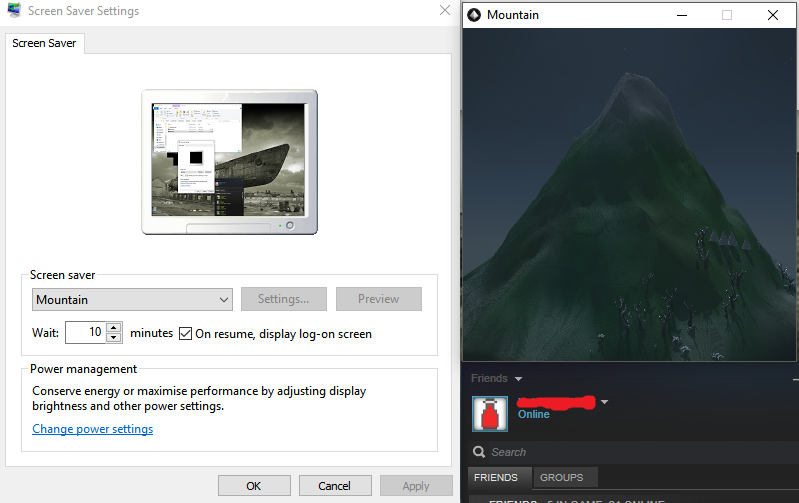Click the Cancel button
The width and height of the screenshot is (799, 503).
[x=335, y=486]
